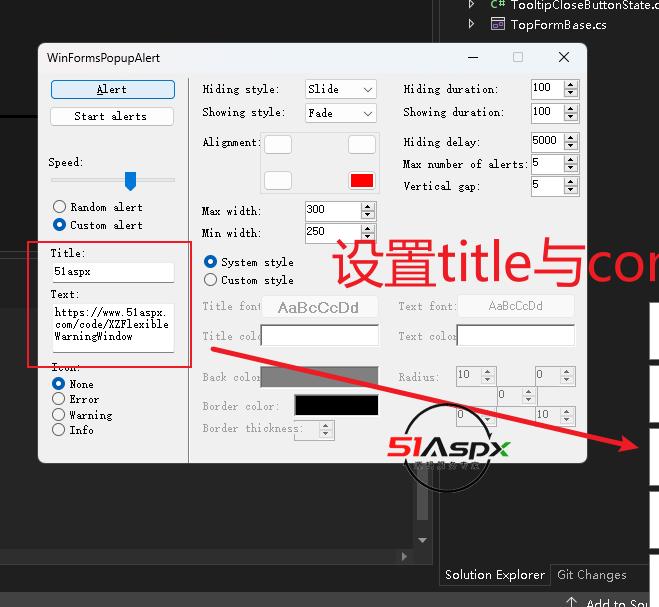Click the Hiding duration value field
The image size is (659, 607).
click(x=547, y=89)
